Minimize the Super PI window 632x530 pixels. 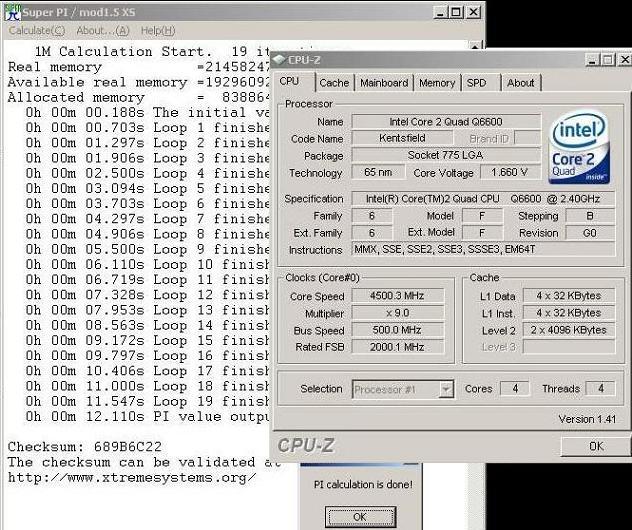440,12
